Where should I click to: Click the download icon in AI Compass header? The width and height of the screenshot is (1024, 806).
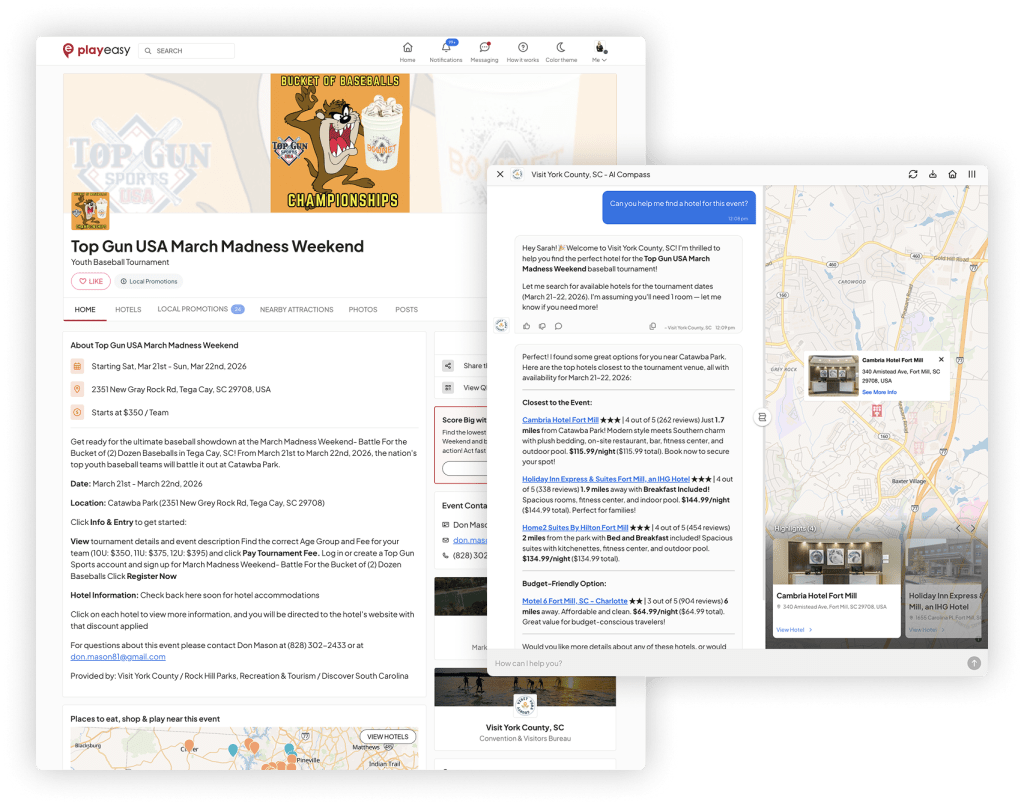[x=933, y=174]
